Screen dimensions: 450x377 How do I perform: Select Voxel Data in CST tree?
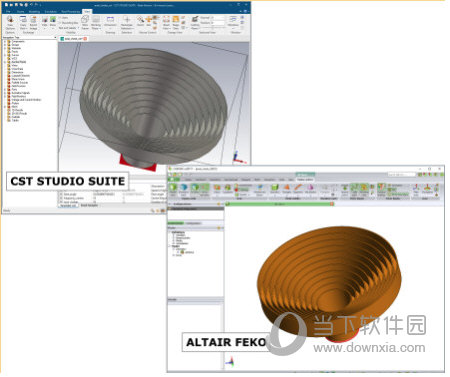(x=17, y=69)
